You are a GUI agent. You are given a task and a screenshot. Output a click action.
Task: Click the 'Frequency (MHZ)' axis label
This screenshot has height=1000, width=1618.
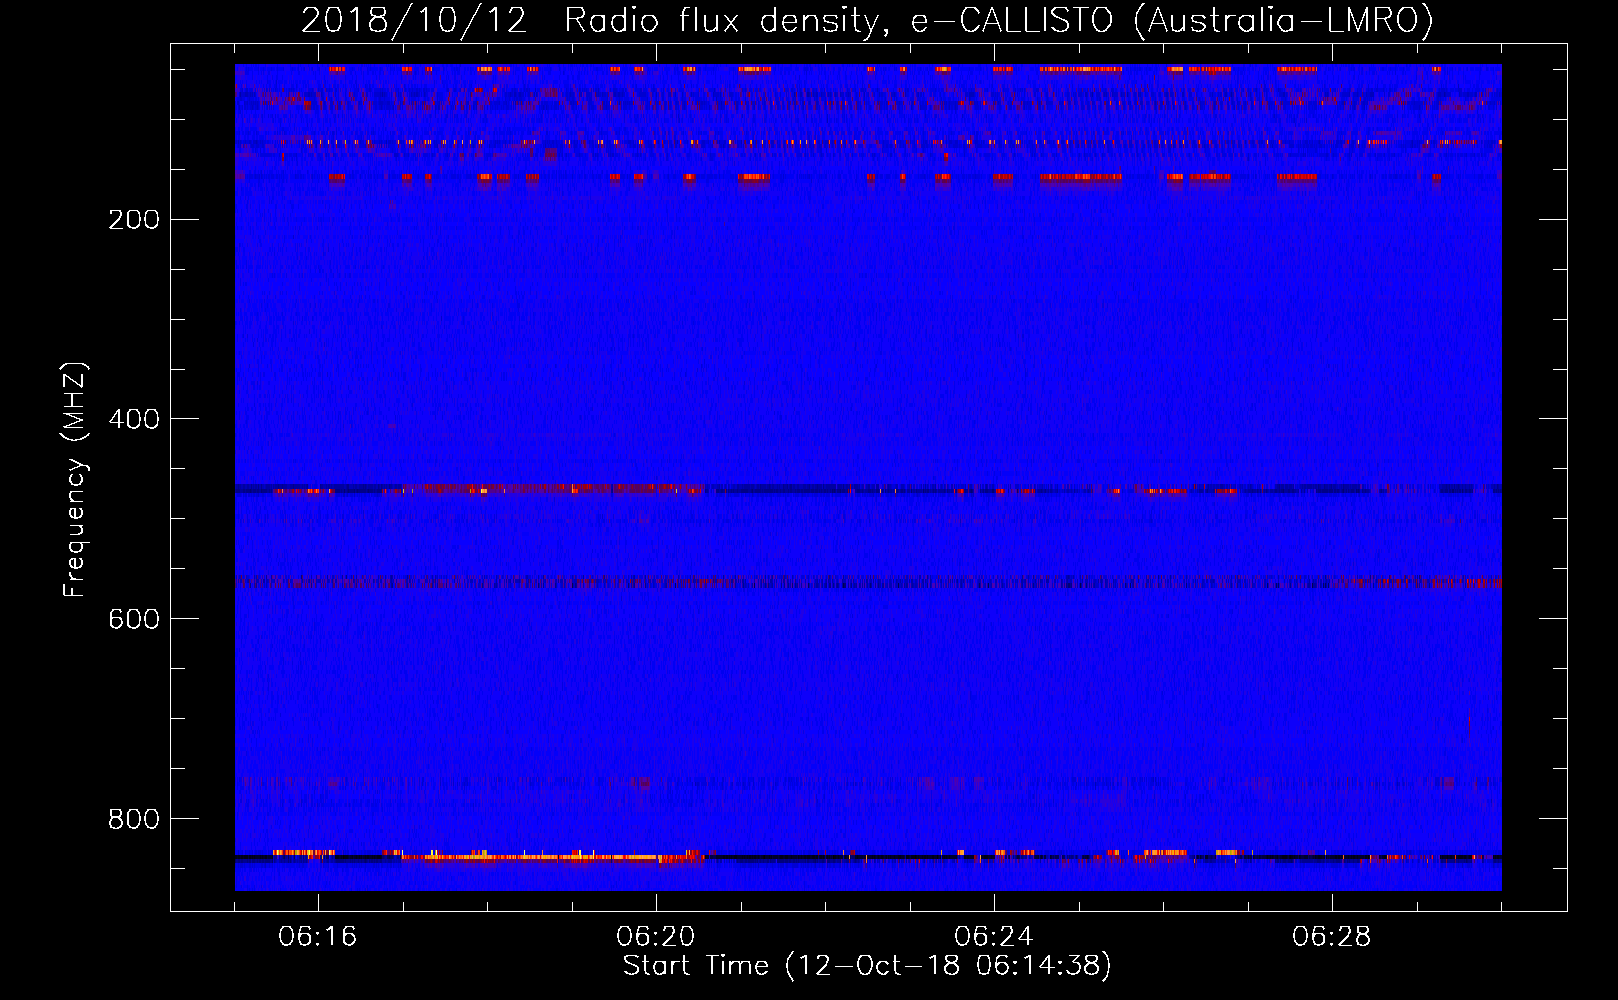pos(76,480)
